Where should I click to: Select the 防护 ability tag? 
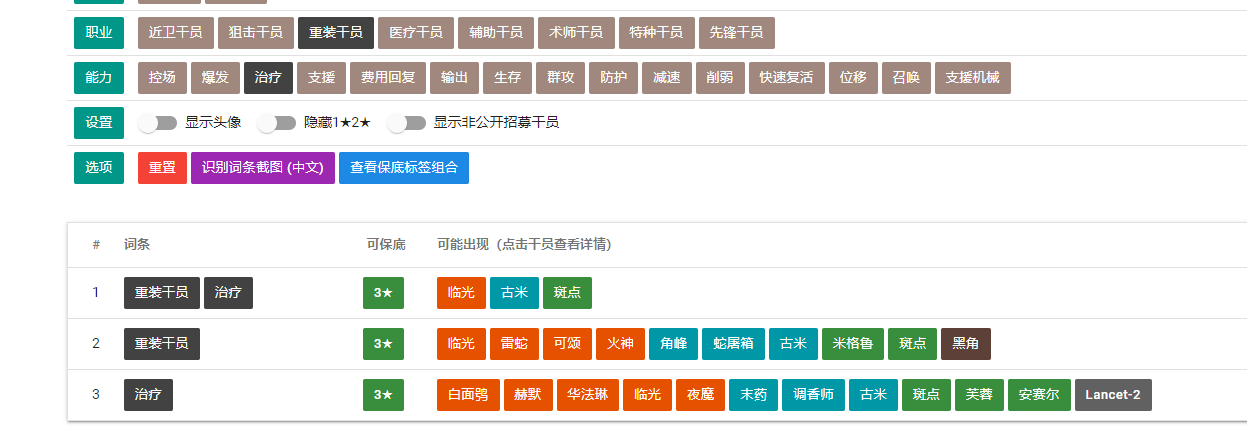click(614, 78)
